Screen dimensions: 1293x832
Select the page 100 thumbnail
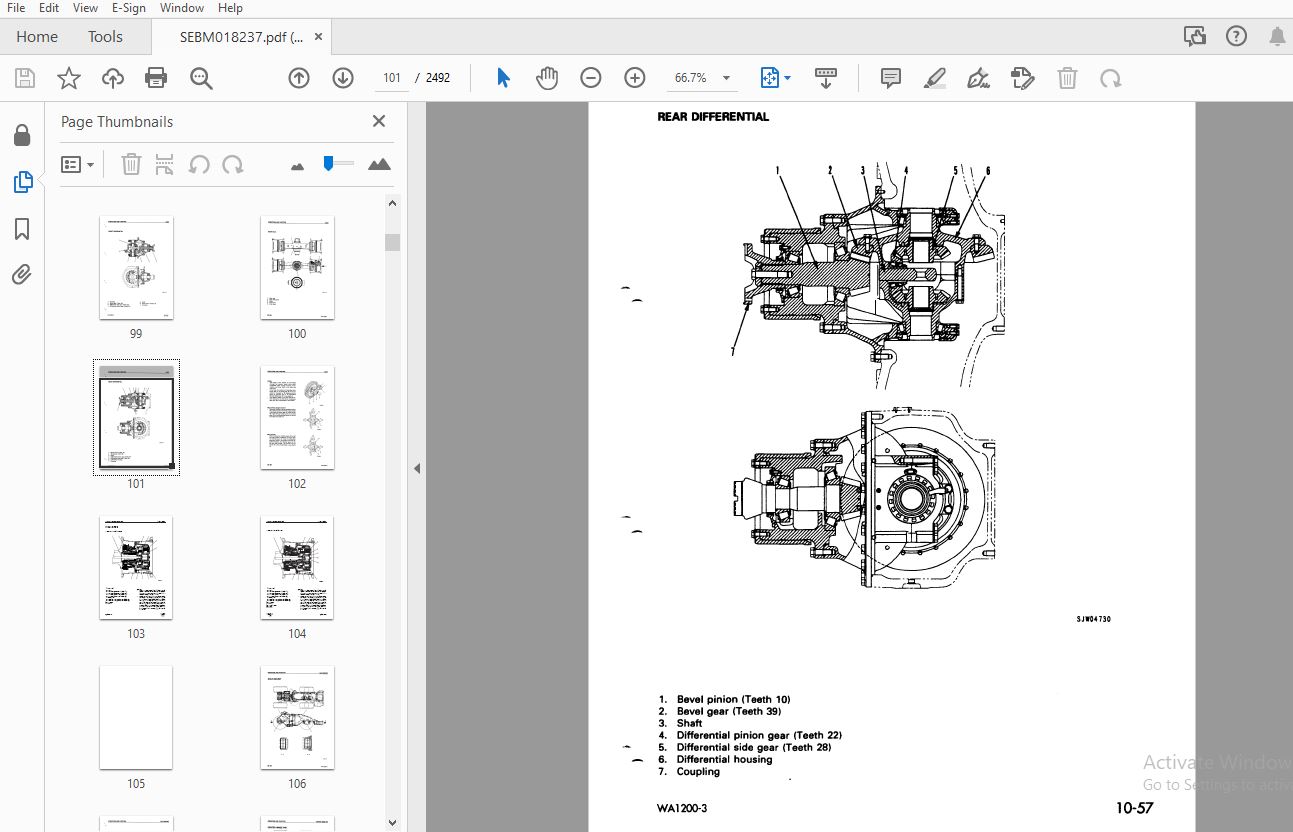click(x=297, y=268)
